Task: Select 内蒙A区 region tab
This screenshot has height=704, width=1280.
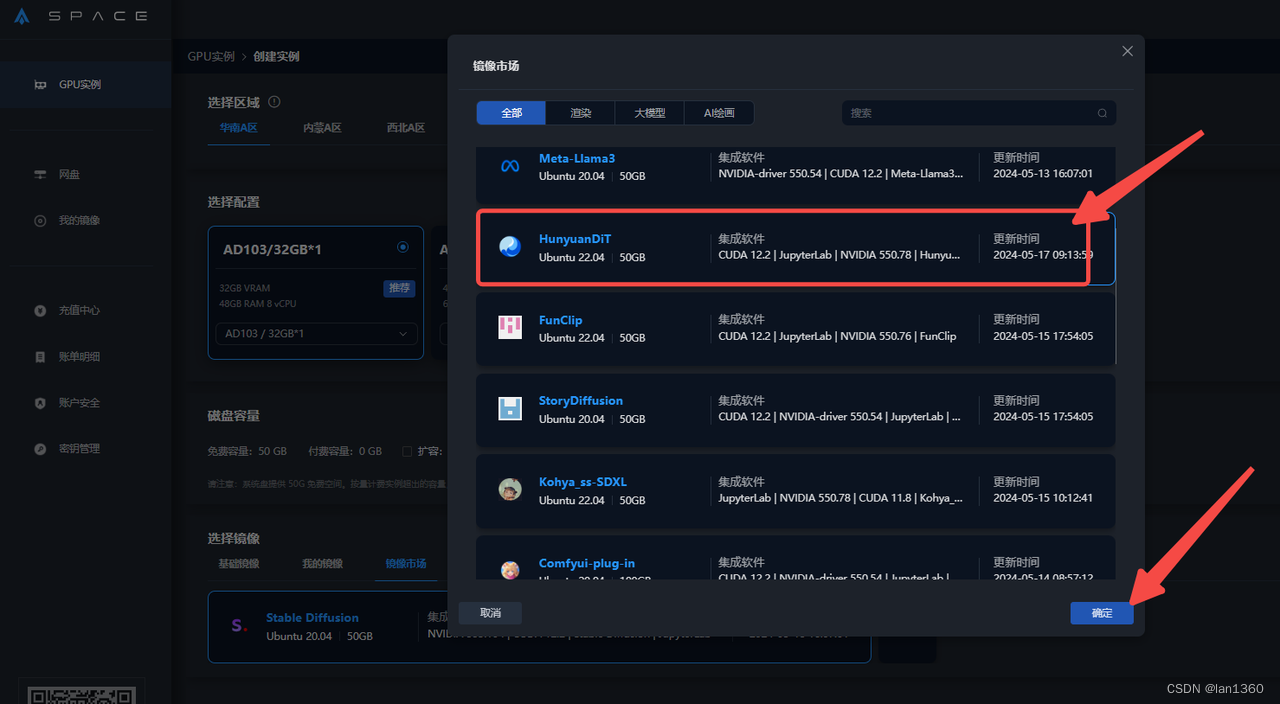Action: (322, 128)
